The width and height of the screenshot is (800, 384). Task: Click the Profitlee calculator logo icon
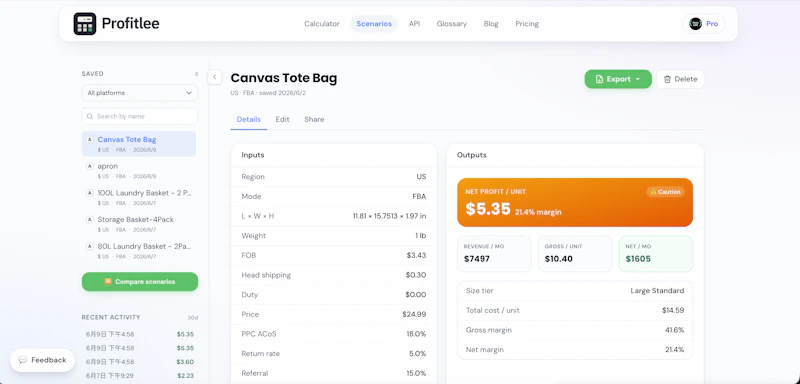click(85, 23)
